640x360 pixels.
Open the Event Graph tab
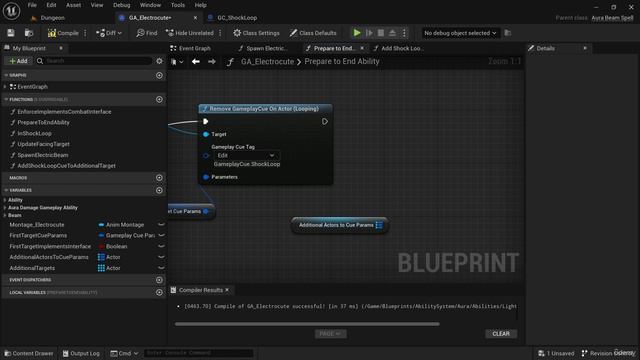(x=191, y=48)
